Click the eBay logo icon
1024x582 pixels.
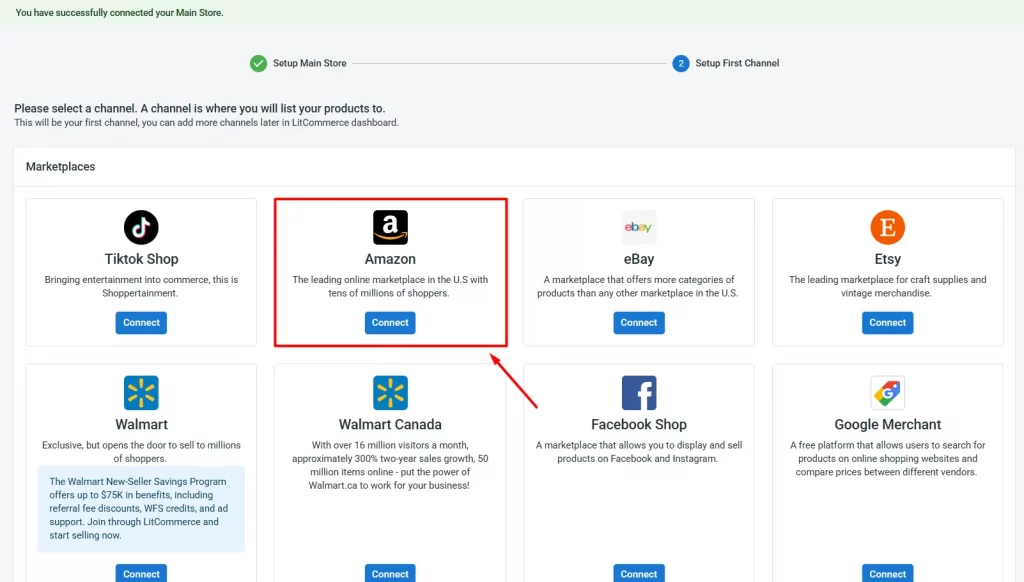[638, 227]
